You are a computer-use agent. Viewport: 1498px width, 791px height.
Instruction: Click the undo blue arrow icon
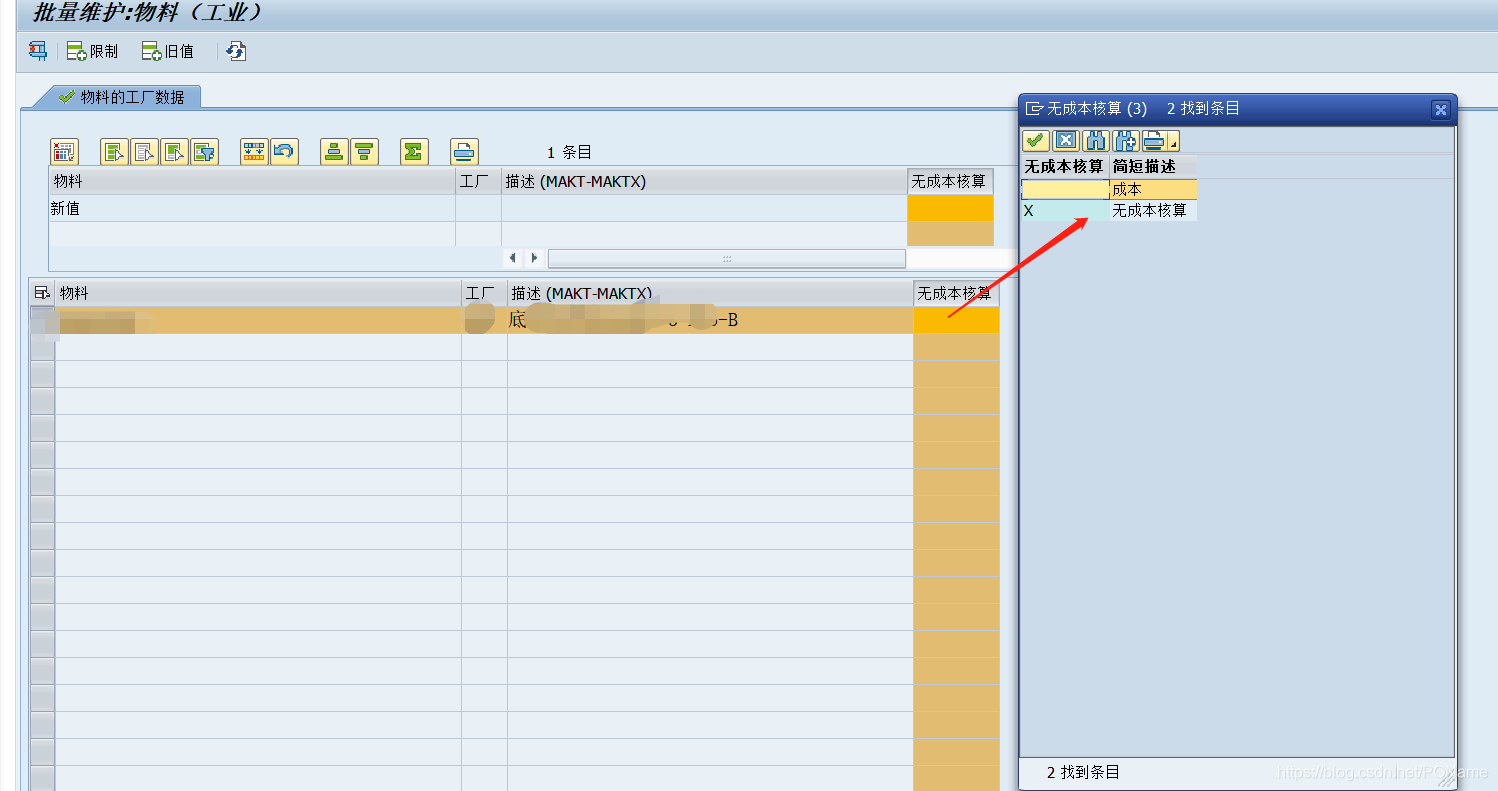point(285,152)
